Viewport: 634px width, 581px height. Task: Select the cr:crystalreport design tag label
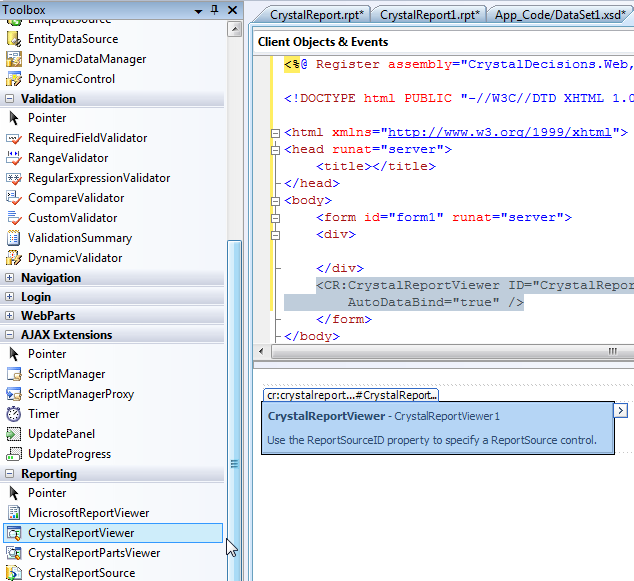[351, 395]
